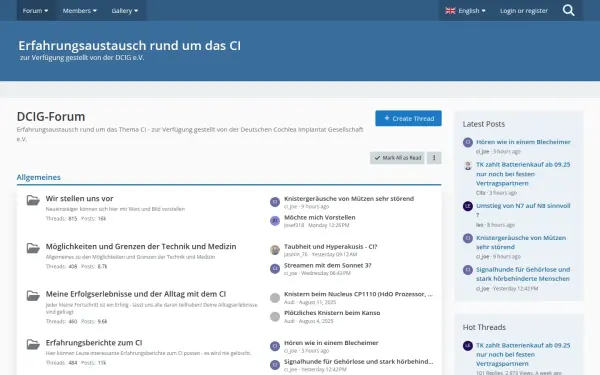Open Wir stellen uns vor forum
Image resolution: width=600 pixels, height=375 pixels.
click(x=79, y=199)
